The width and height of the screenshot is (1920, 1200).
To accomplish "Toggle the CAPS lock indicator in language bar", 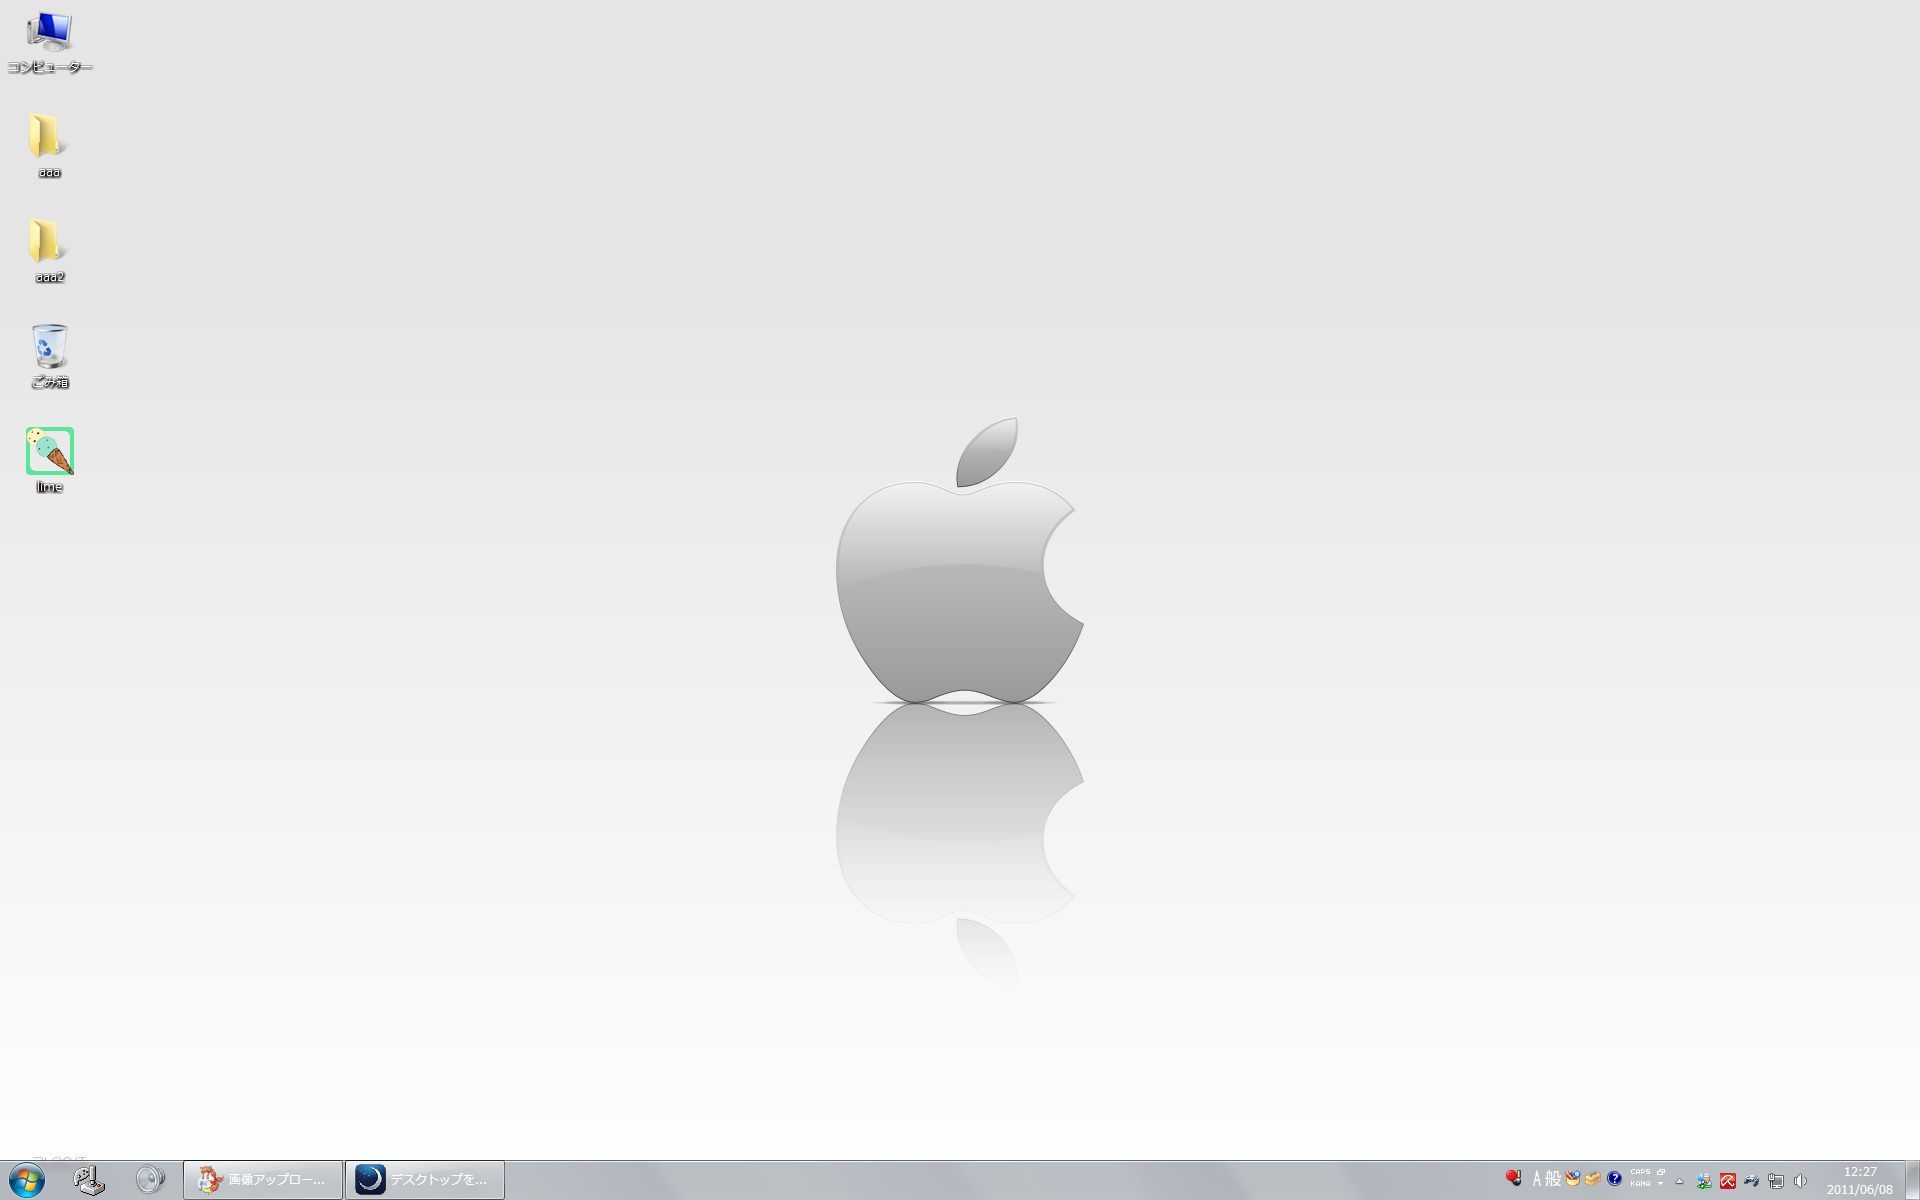I will pyautogui.click(x=1640, y=1172).
